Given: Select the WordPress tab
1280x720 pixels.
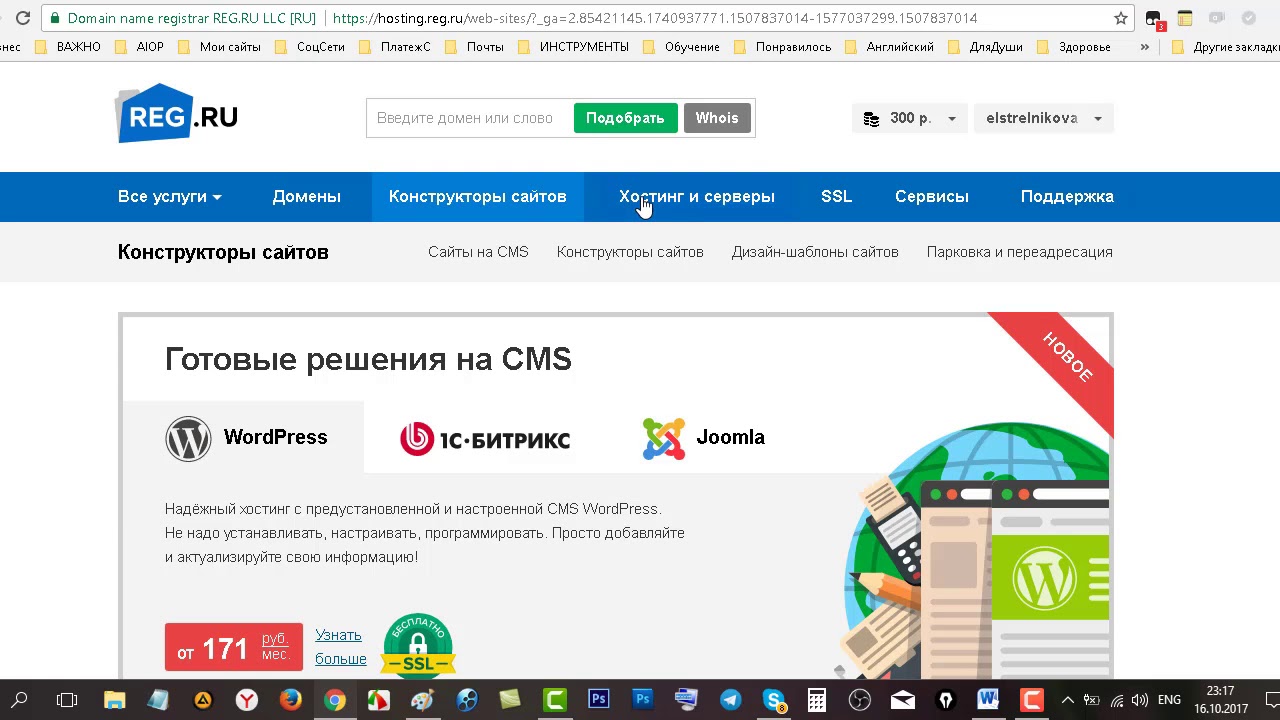Looking at the screenshot, I should 243,437.
